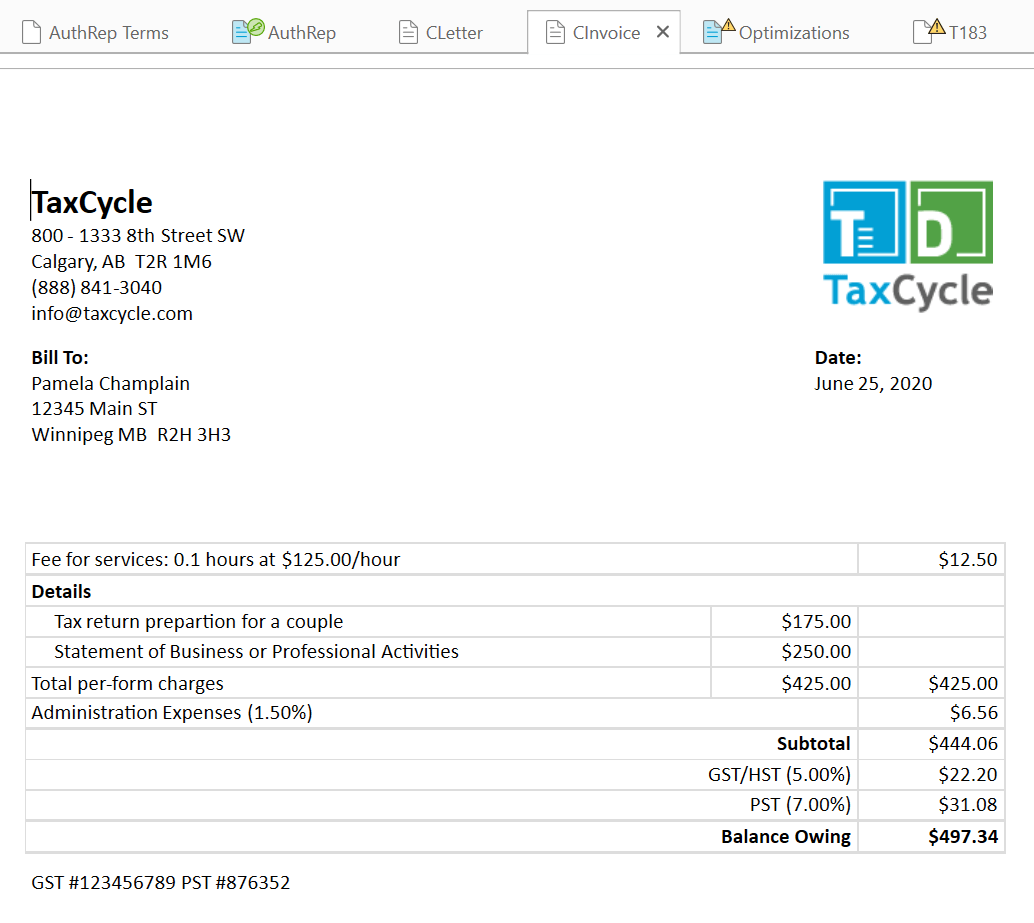Screen dimensions: 1034x923
Task: Switch to the AuthRep Terms tab
Action: tap(96, 32)
